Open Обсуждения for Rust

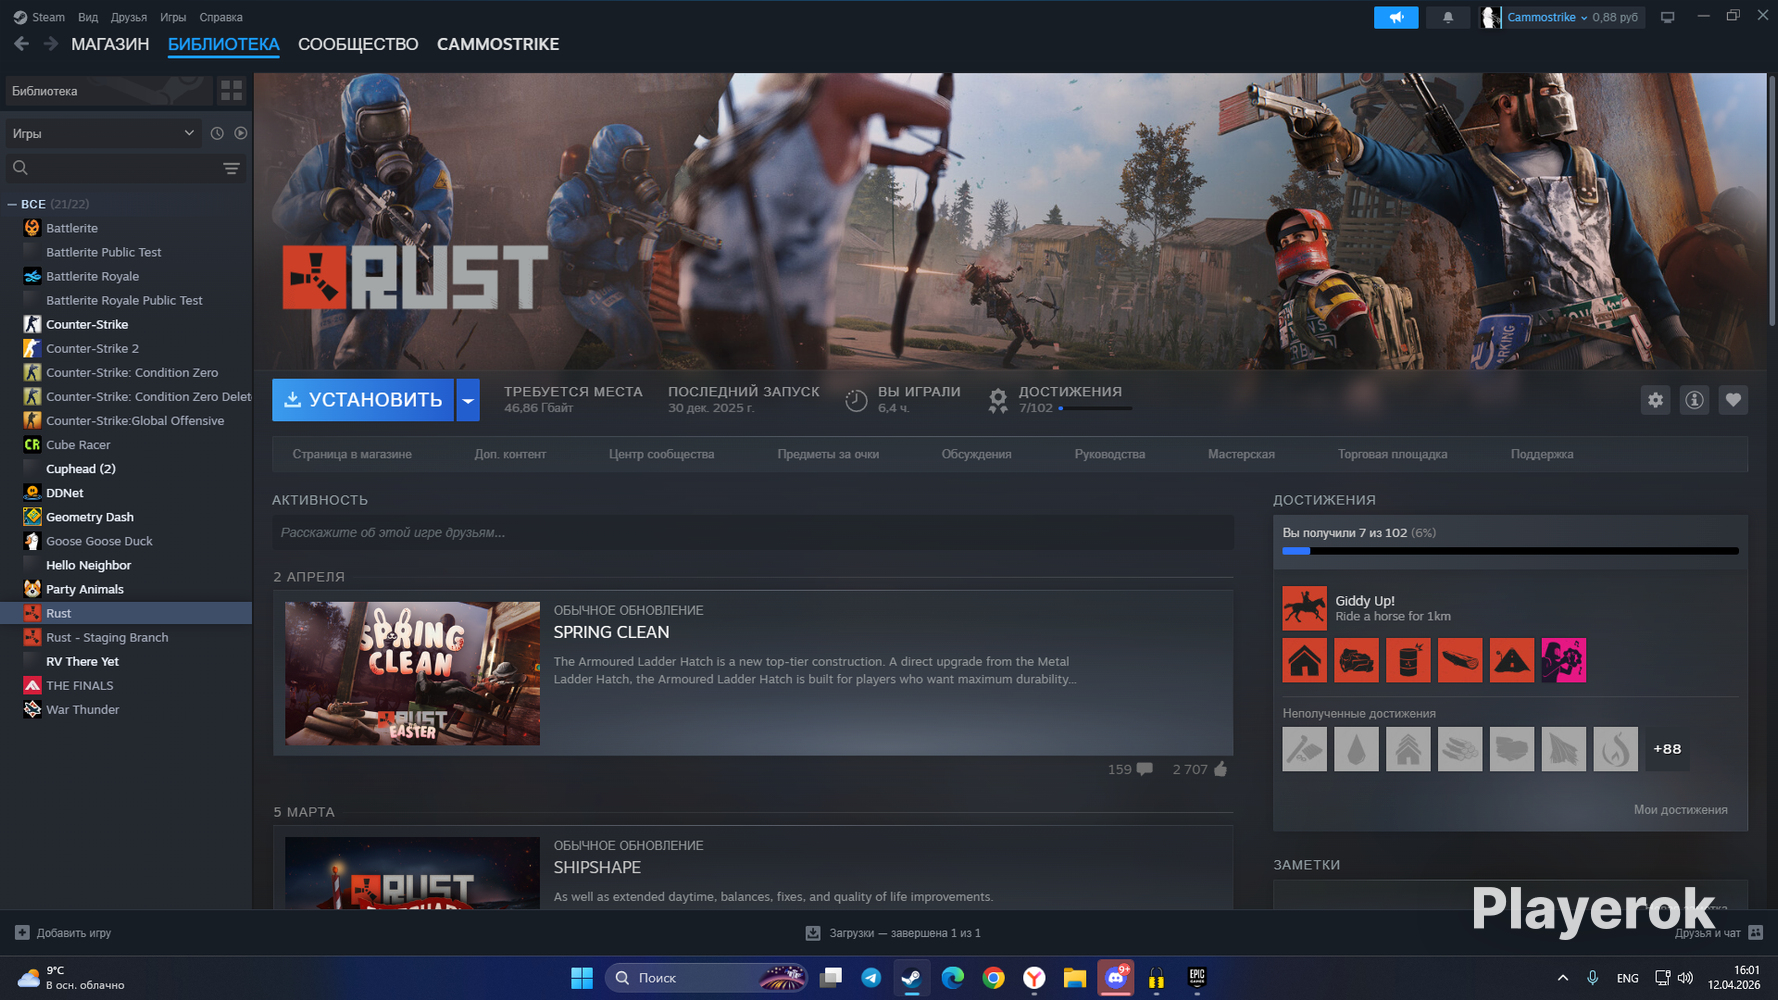coord(976,454)
